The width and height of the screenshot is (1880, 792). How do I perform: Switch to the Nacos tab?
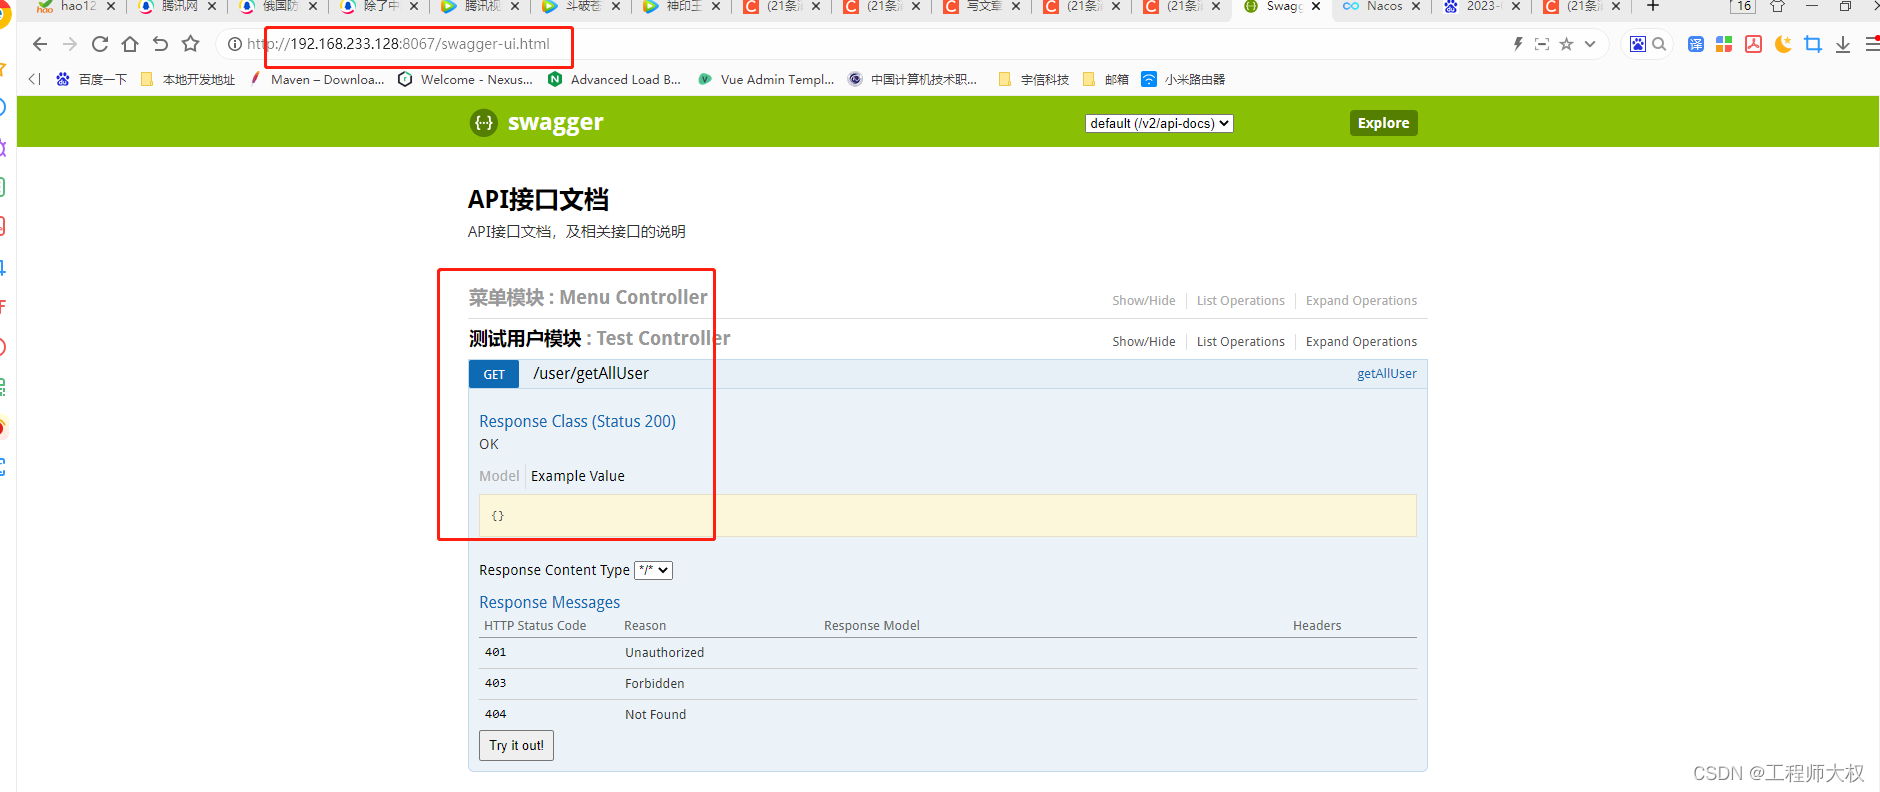[x=1384, y=6]
